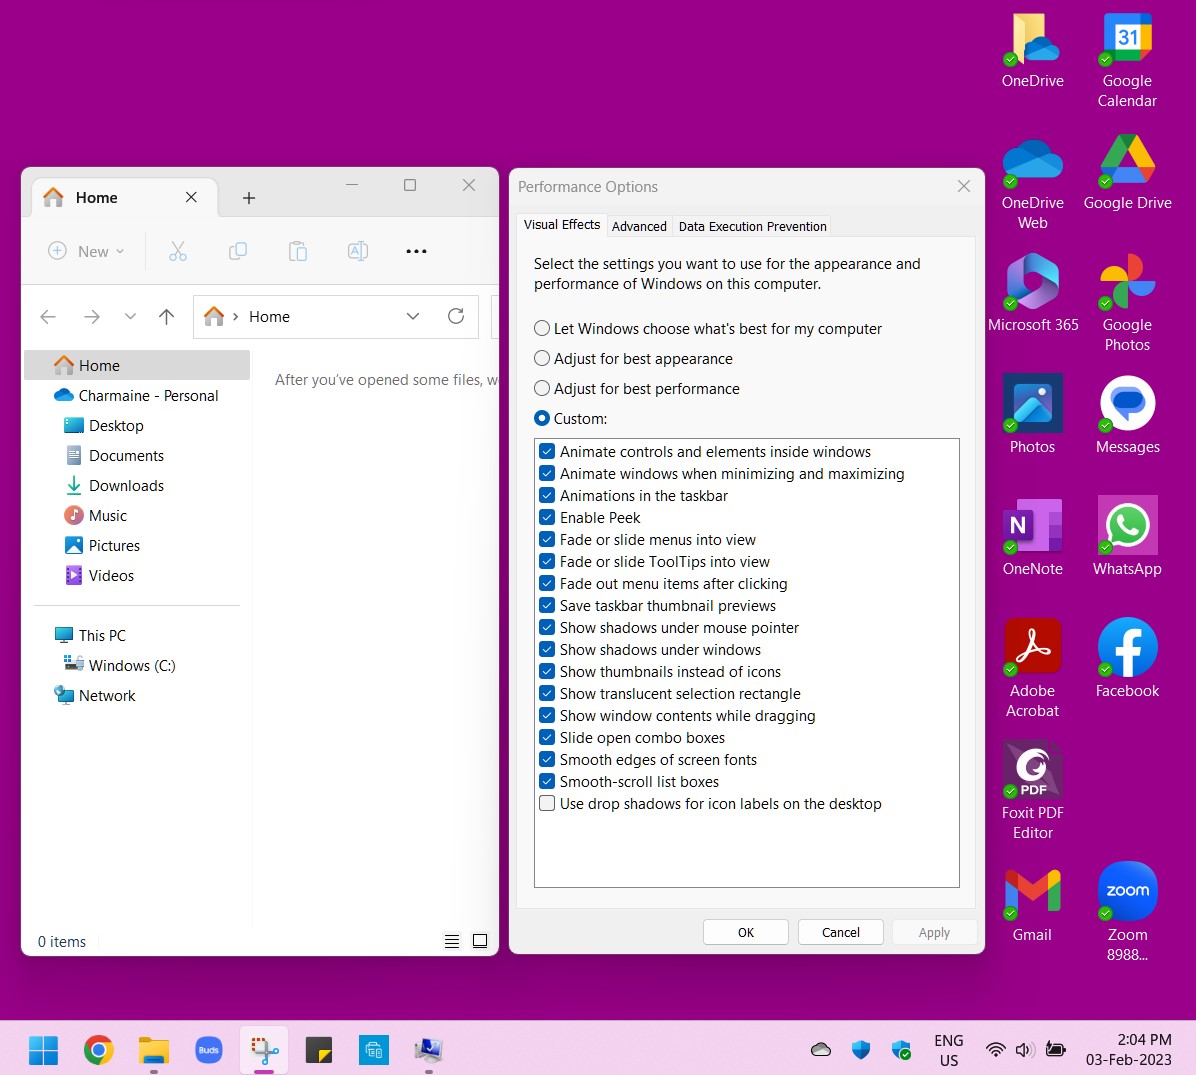This screenshot has height=1075, width=1196.
Task: Click the Snipping Tool taskbar icon
Action: click(x=264, y=1050)
